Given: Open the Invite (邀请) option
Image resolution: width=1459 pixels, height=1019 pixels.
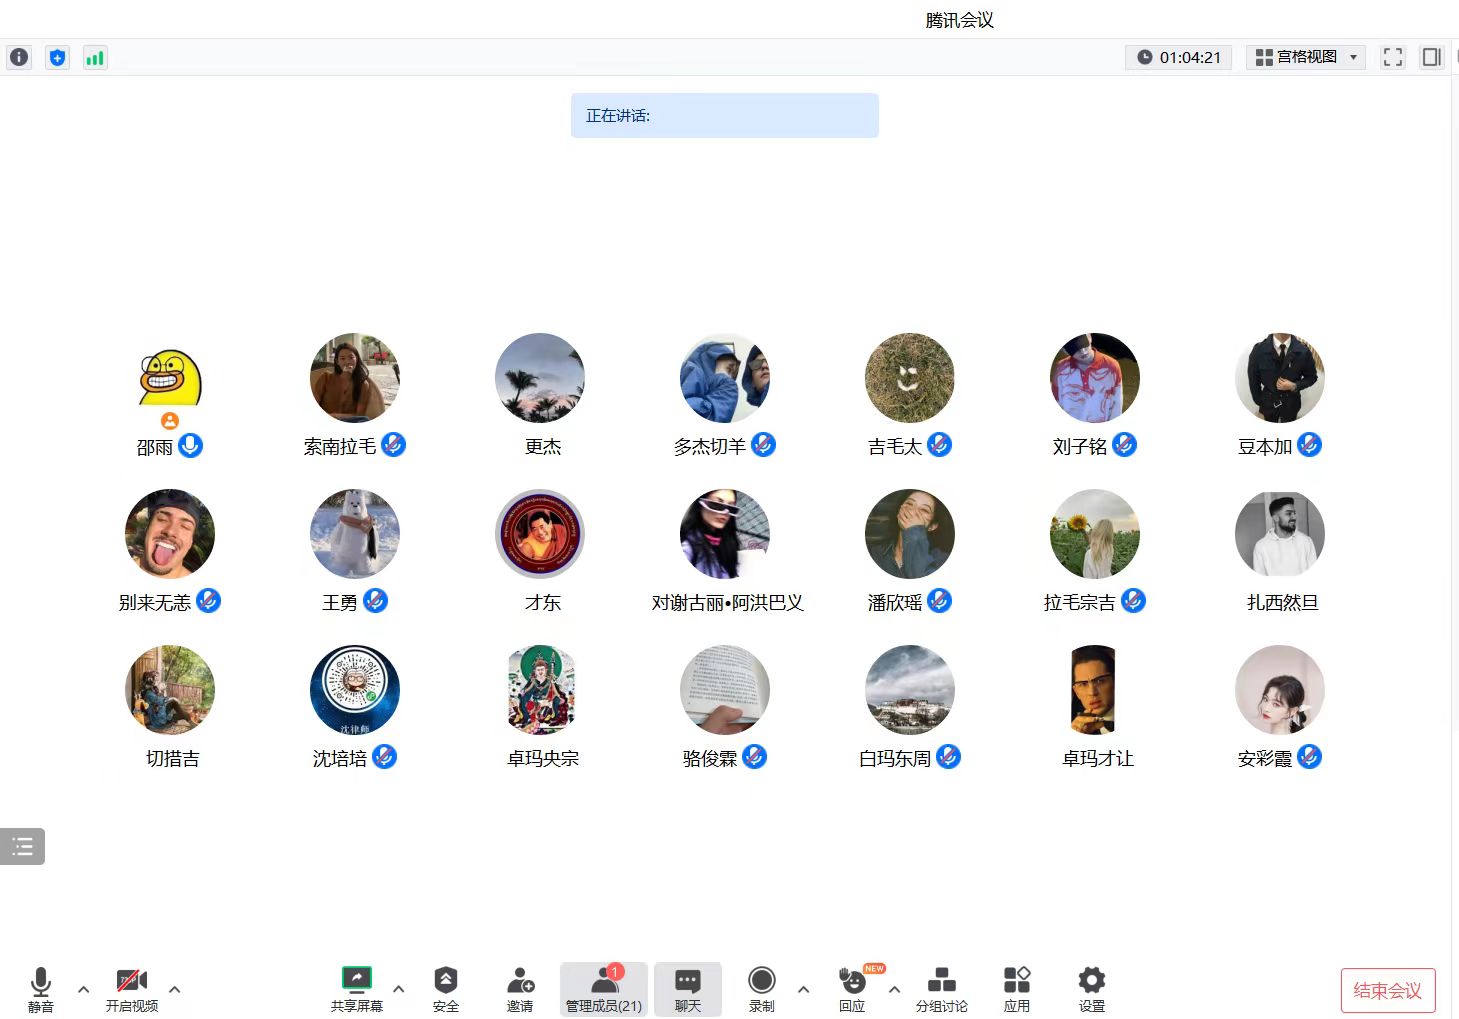Looking at the screenshot, I should click(x=520, y=989).
